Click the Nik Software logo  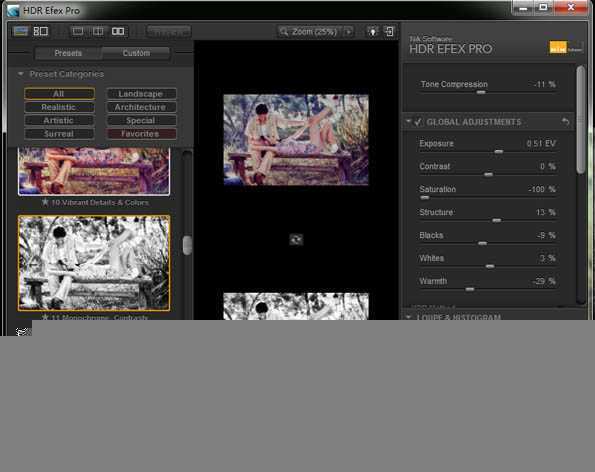click(x=565, y=47)
